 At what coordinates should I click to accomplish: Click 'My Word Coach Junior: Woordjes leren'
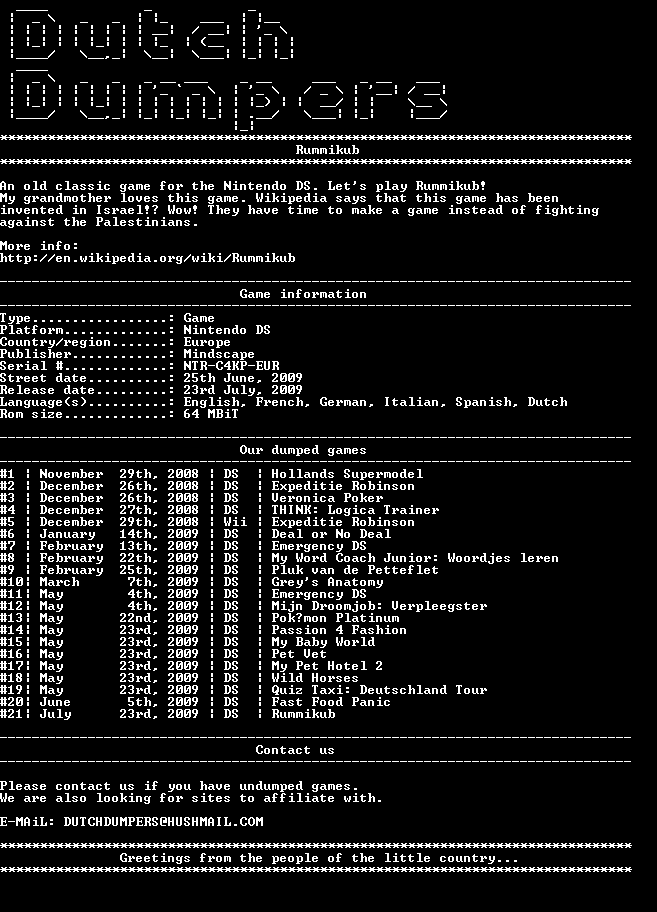[415, 558]
